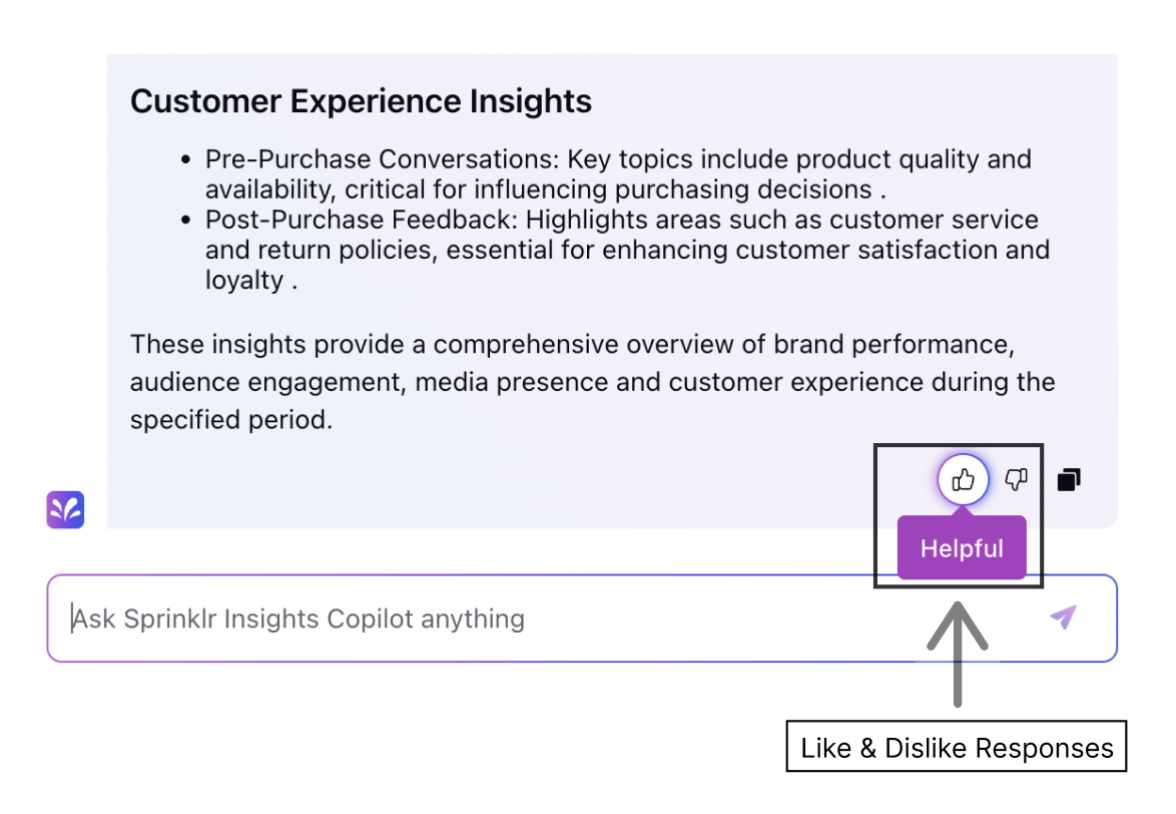
Task: Copy the response using the copy icon
Action: (x=1069, y=479)
